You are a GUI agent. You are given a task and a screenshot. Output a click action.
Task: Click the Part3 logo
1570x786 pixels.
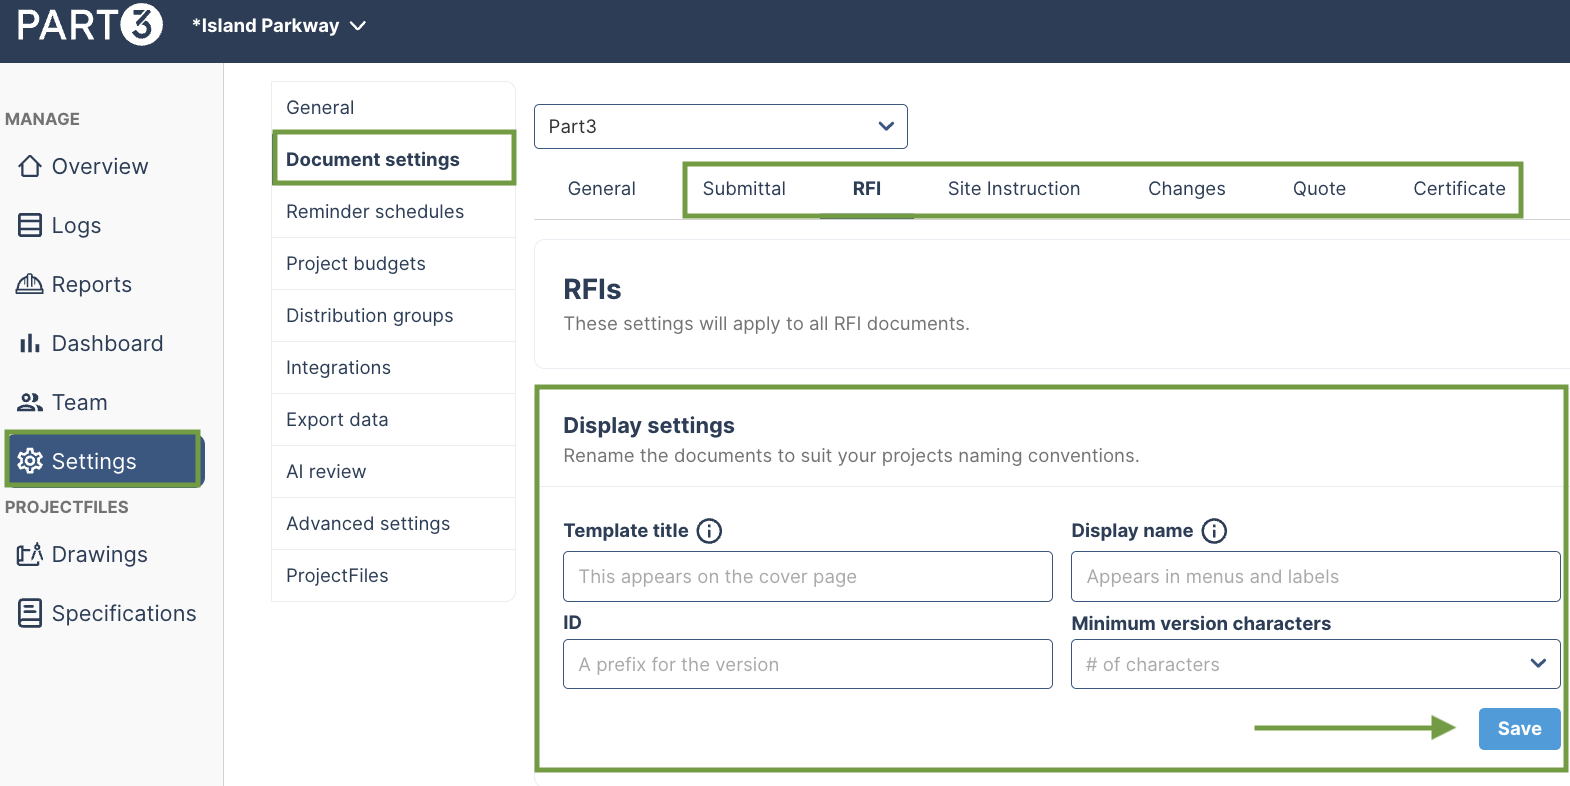coord(89,25)
